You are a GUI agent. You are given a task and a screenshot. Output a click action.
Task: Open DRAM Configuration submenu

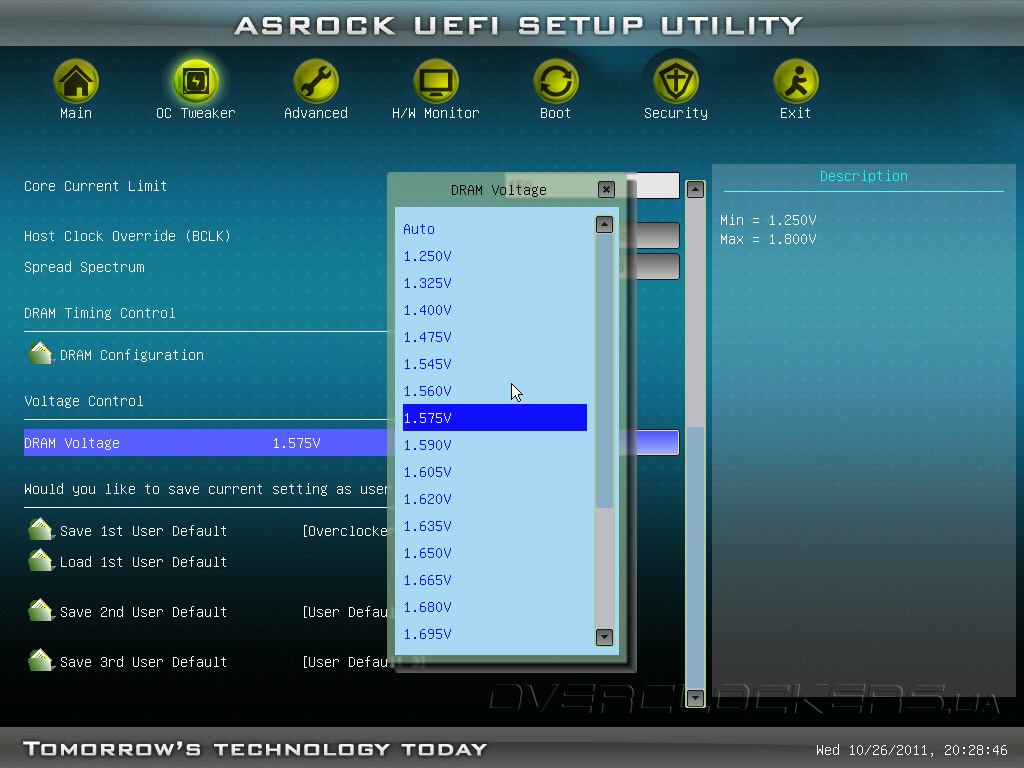pyautogui.click(x=132, y=355)
